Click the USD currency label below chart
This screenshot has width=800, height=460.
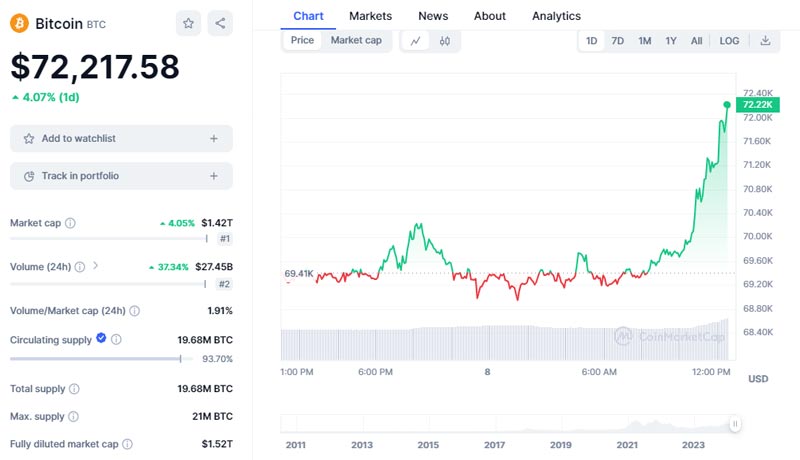click(x=758, y=379)
